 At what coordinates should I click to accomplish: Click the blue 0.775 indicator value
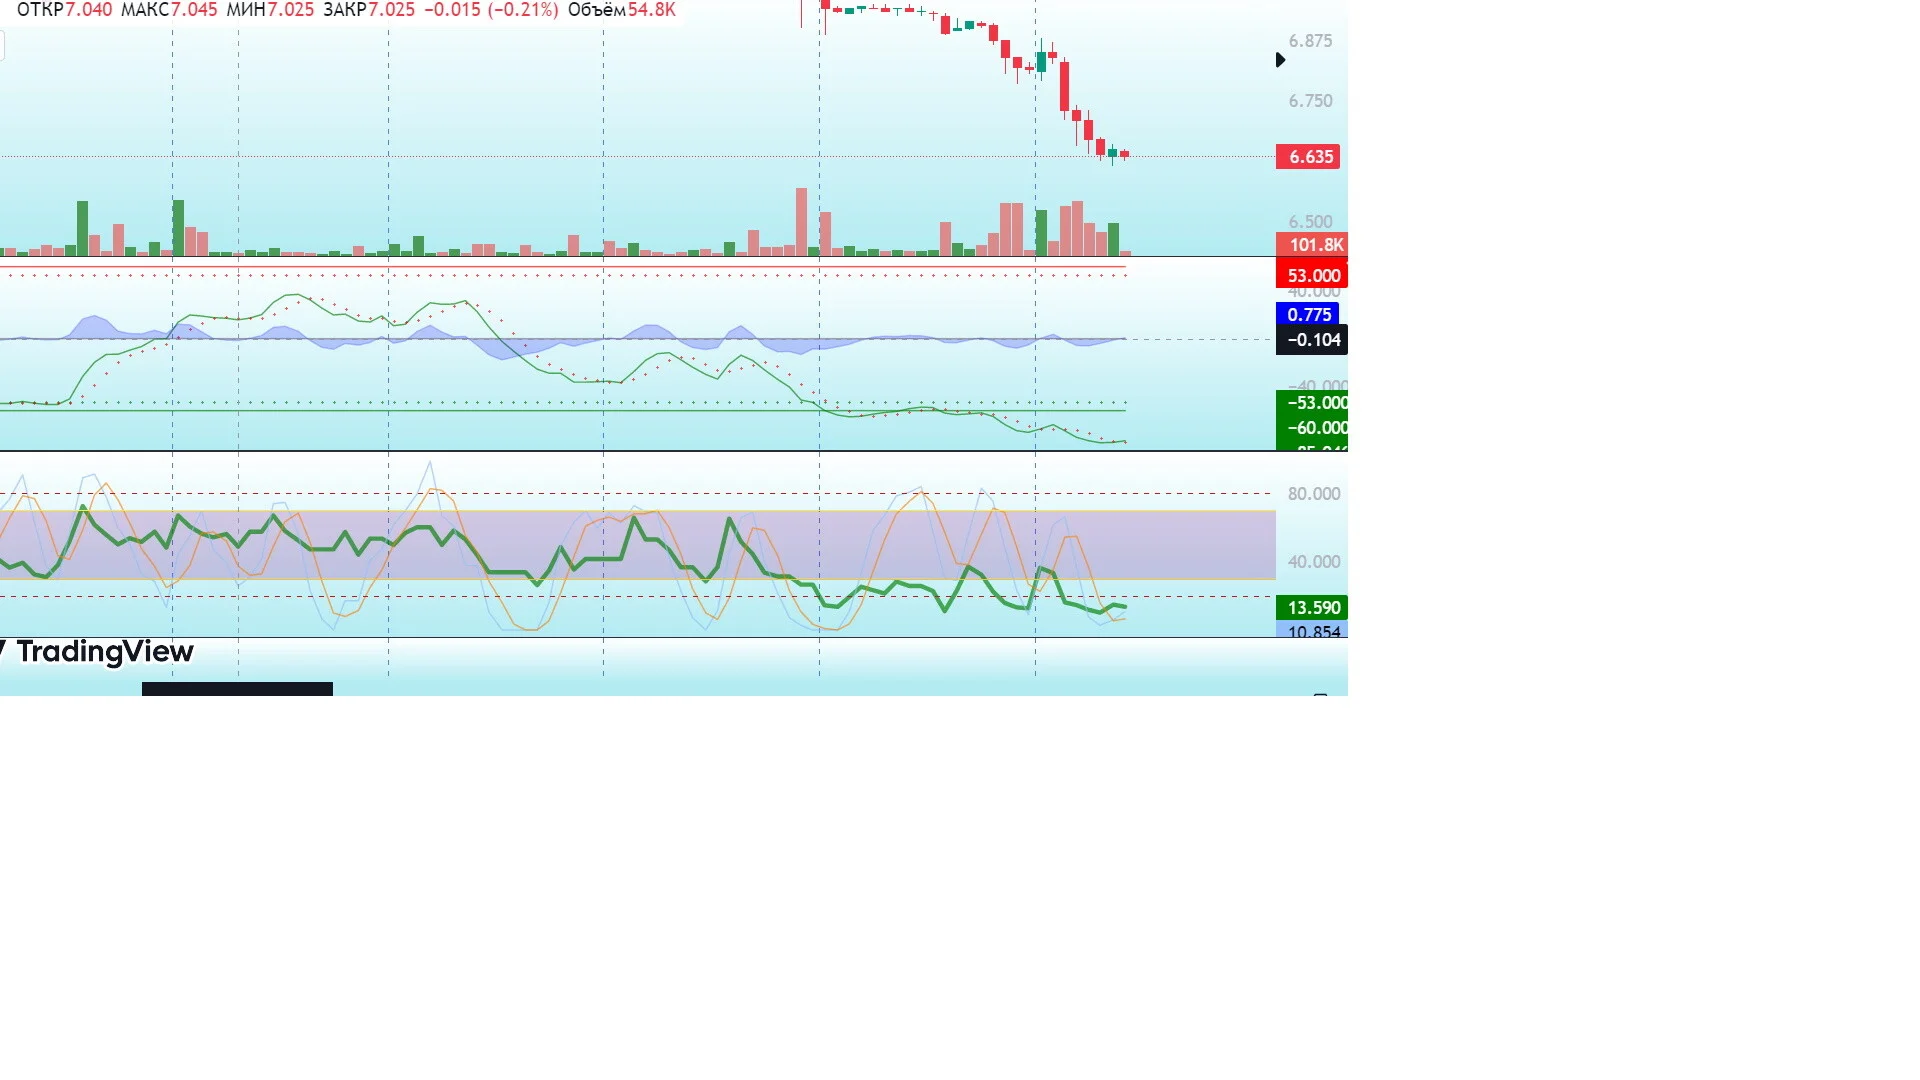[1307, 315]
